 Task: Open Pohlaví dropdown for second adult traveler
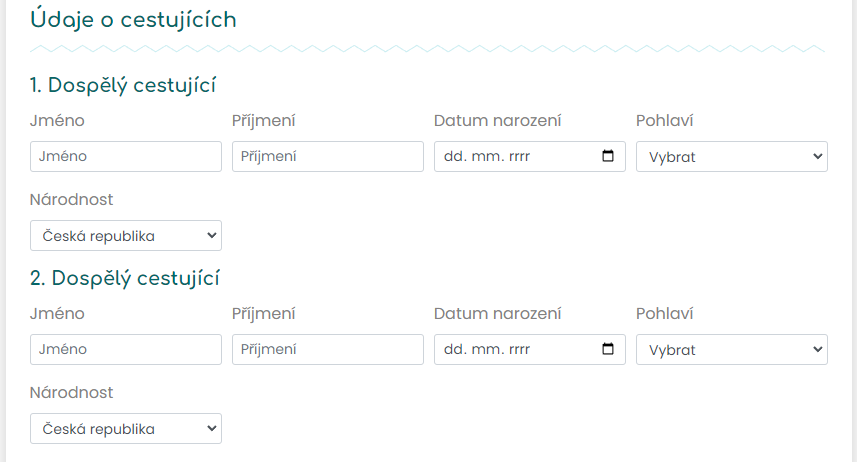(x=732, y=350)
